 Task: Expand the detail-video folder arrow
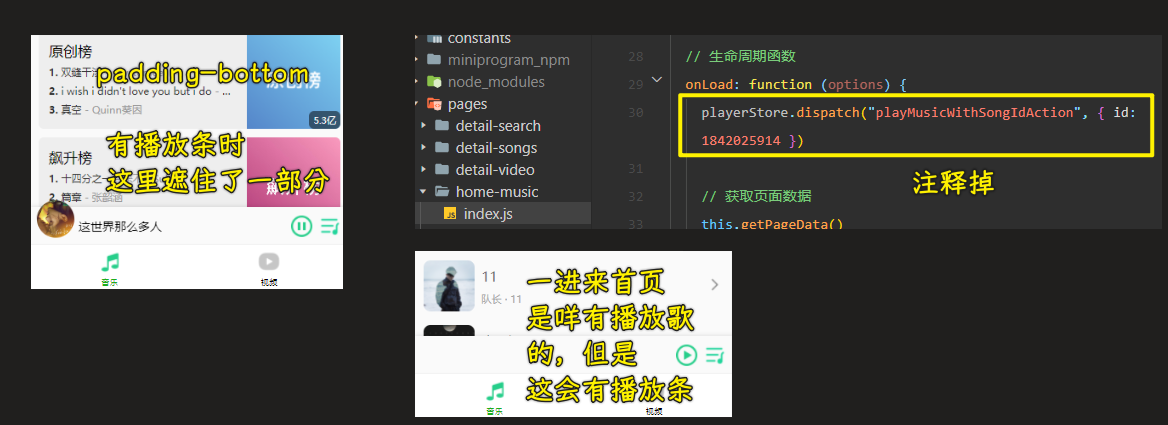click(x=424, y=170)
